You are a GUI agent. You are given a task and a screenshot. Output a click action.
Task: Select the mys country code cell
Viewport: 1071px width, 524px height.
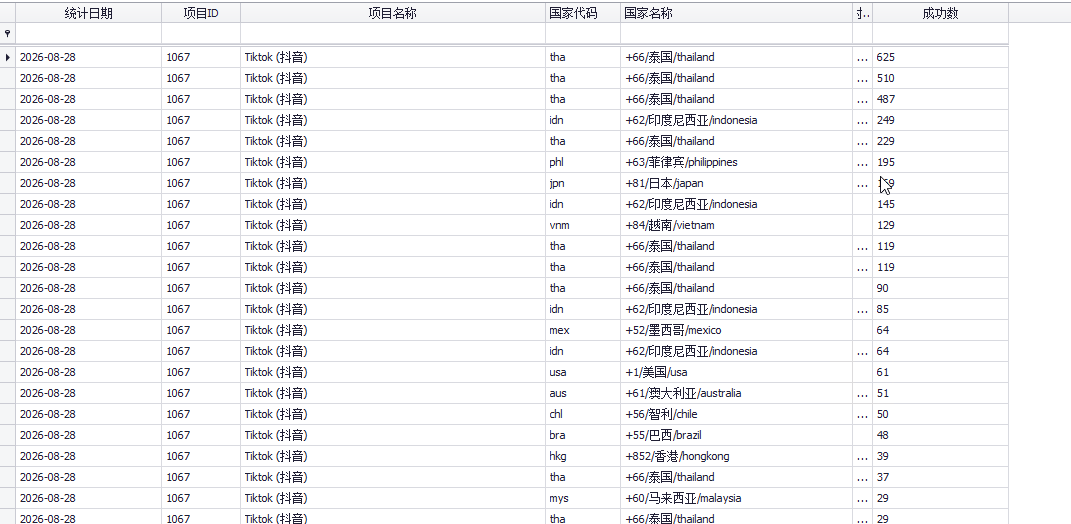[583, 499]
